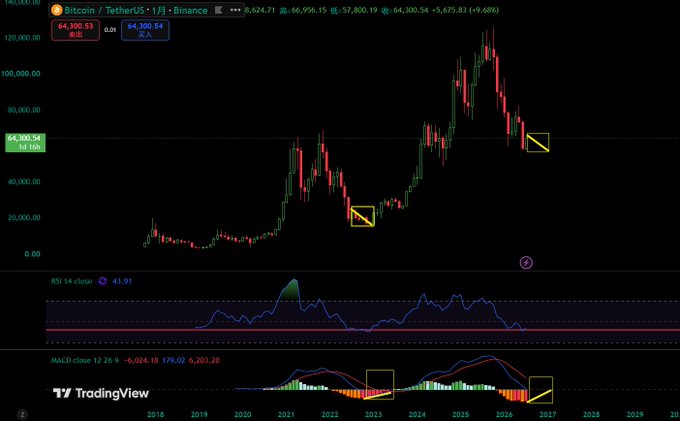Click 2021 on the time axis
Viewport: 680px width, 421px height.
pyautogui.click(x=286, y=414)
